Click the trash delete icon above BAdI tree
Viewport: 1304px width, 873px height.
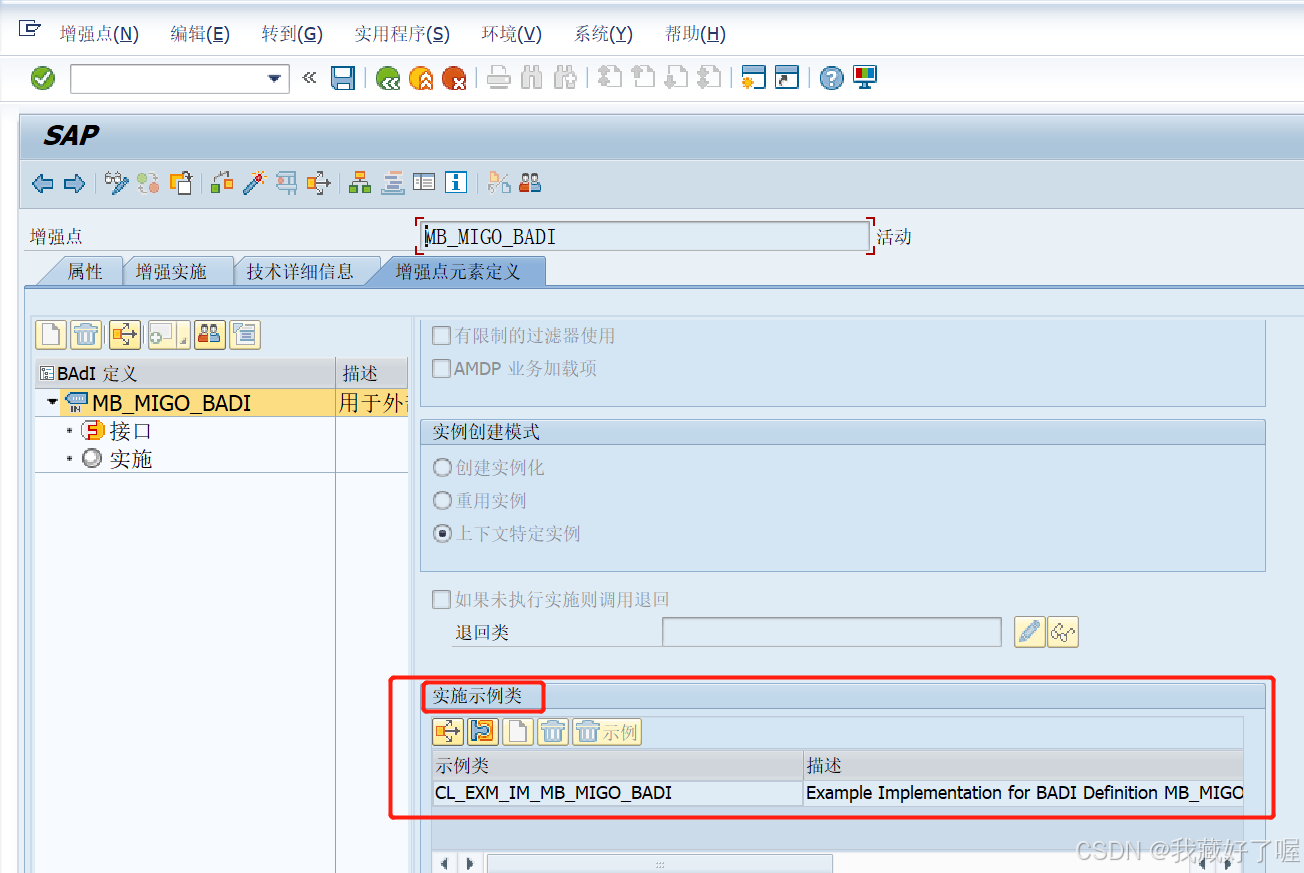(87, 334)
